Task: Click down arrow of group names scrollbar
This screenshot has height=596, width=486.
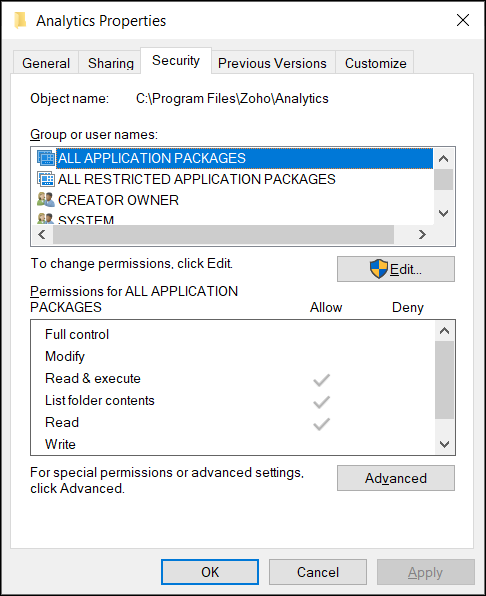Action: 443,213
